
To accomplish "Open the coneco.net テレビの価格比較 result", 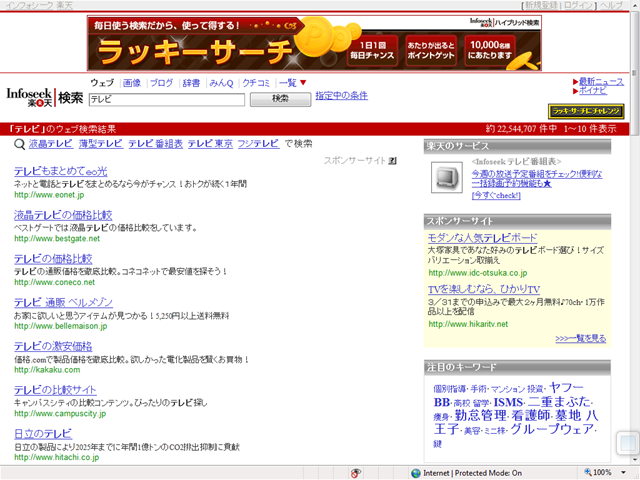I will click(53, 258).
